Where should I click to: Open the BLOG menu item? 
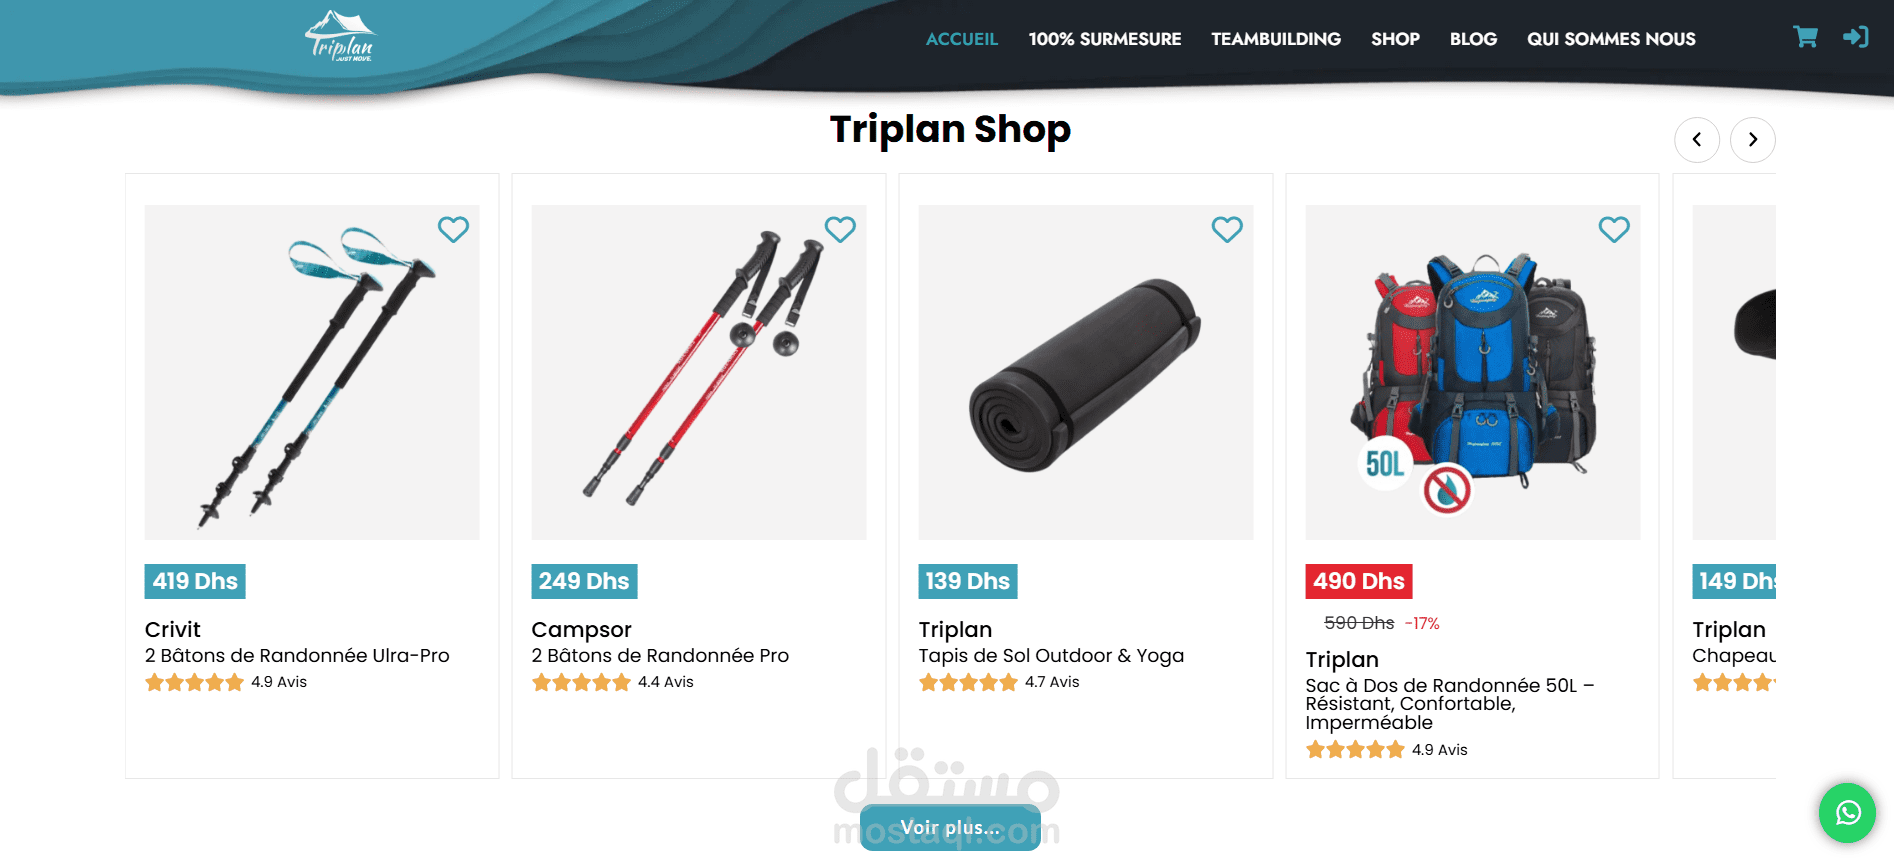pos(1473,39)
